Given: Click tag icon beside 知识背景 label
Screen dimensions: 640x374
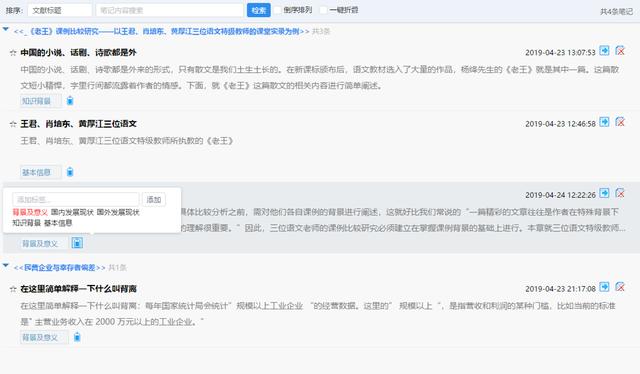Looking at the screenshot, I should click(70, 101).
